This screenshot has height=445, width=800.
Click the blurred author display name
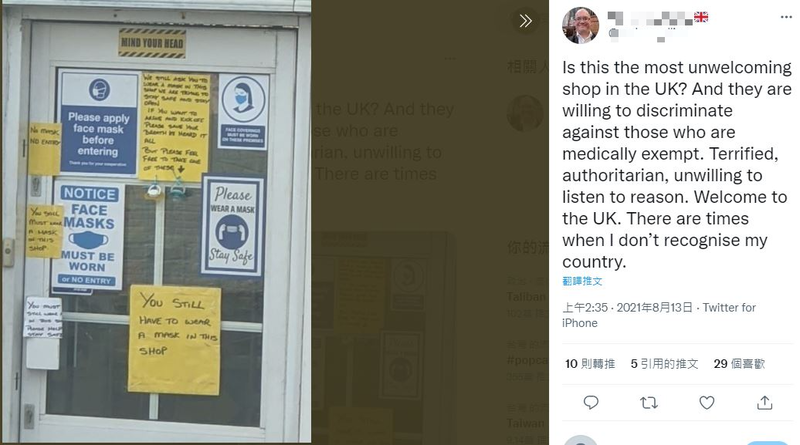click(650, 19)
